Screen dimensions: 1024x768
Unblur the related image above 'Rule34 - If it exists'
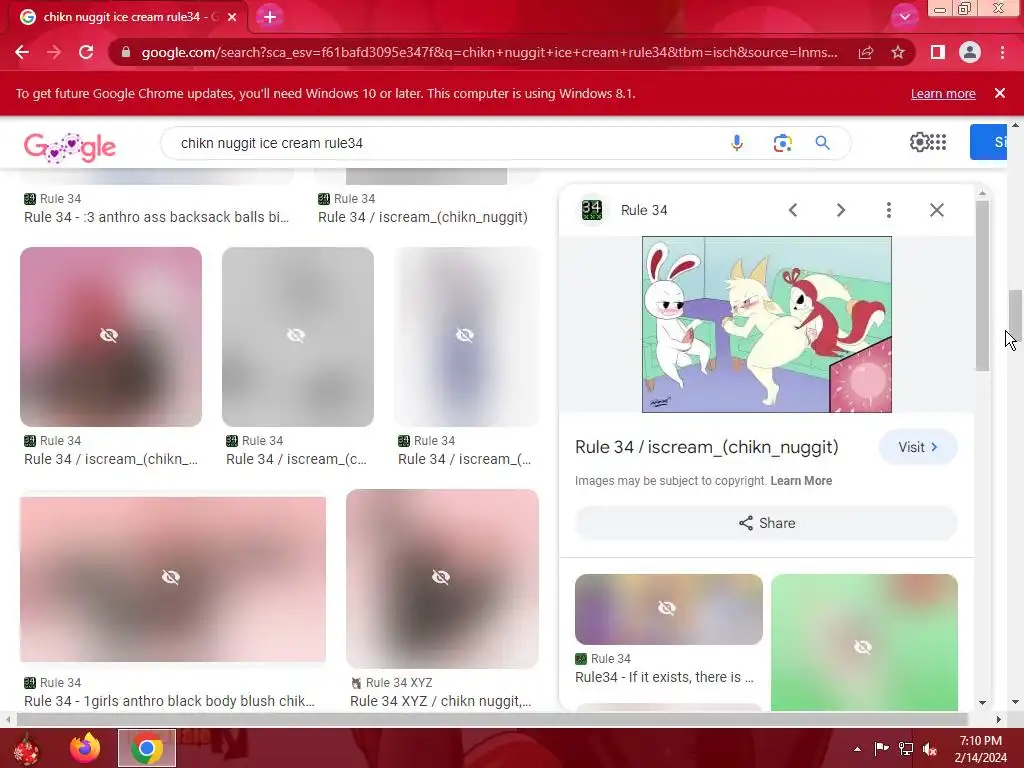[x=669, y=609]
